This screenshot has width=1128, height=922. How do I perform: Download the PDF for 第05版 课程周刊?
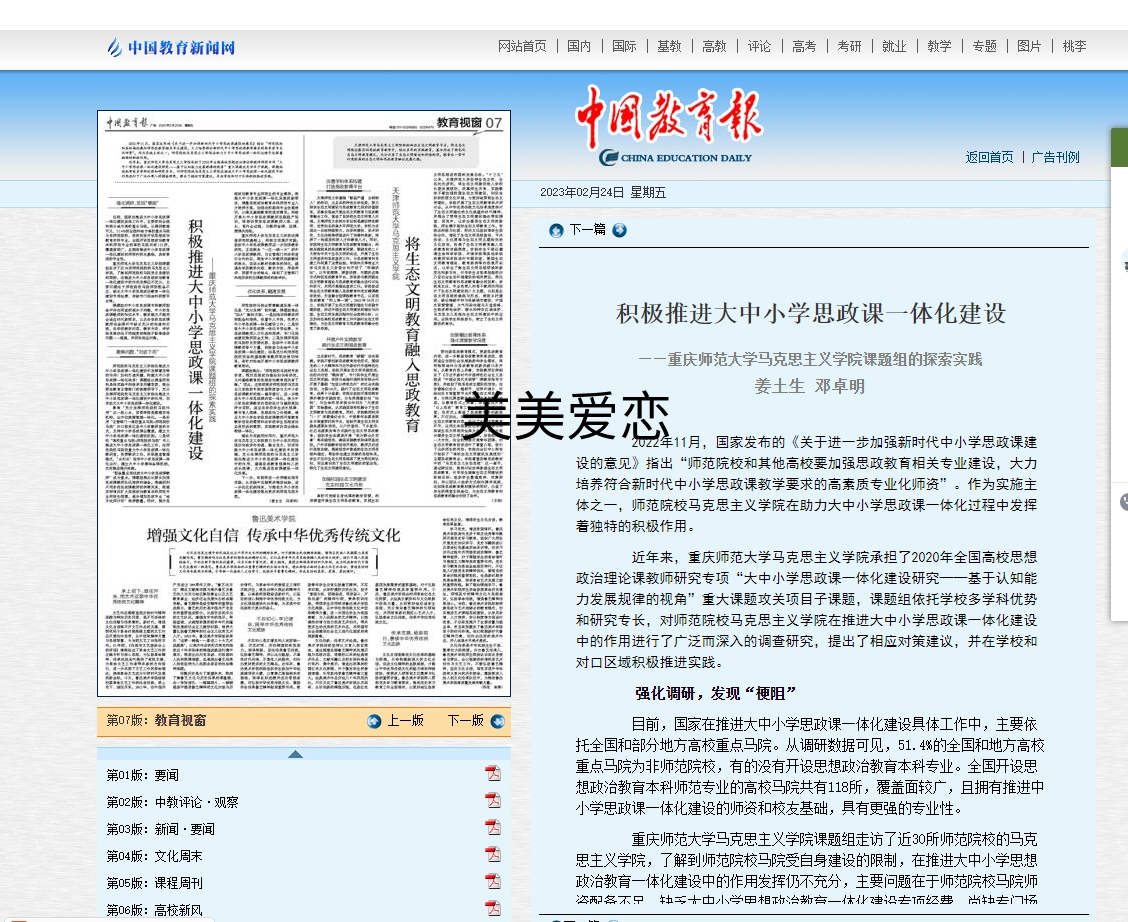[493, 881]
